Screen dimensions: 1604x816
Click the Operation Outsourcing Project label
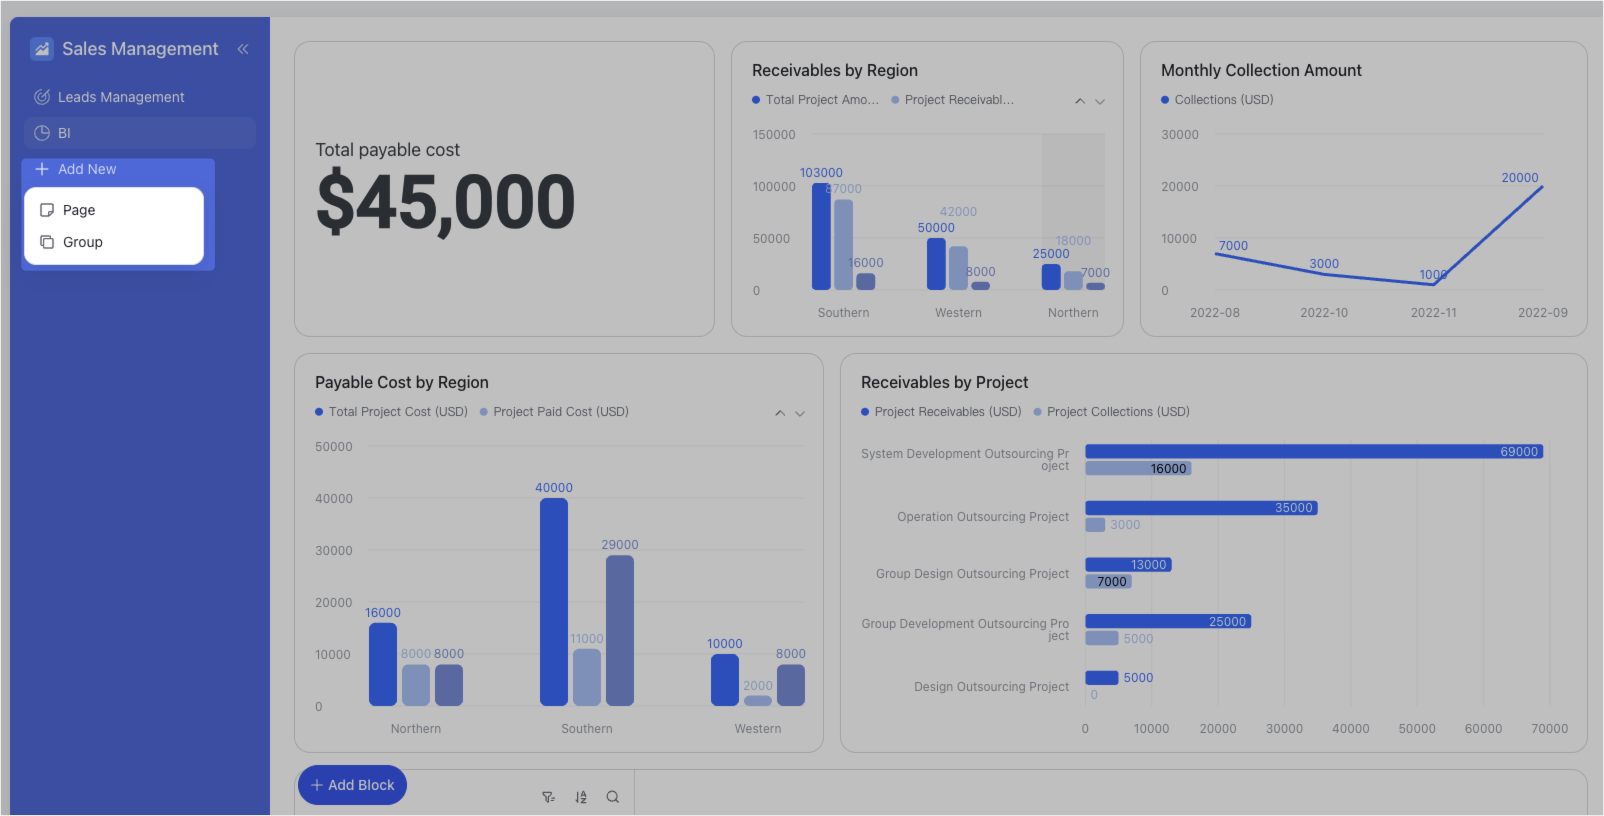point(983,517)
